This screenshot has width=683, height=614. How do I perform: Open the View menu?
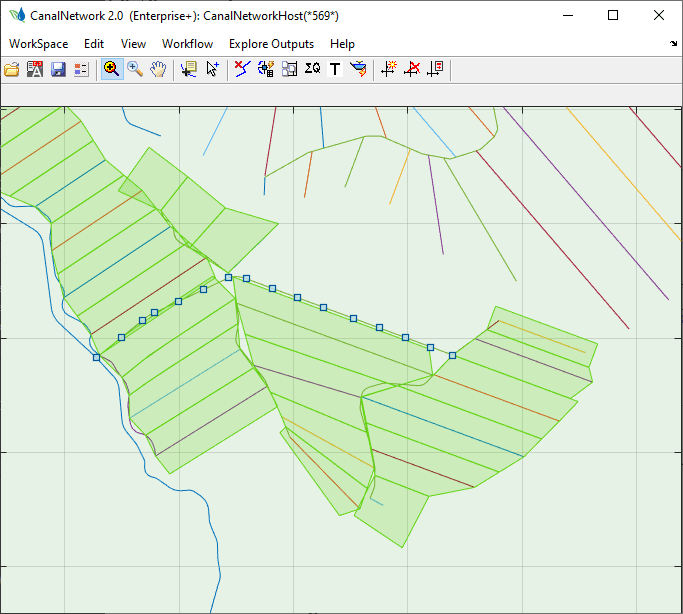click(x=133, y=44)
